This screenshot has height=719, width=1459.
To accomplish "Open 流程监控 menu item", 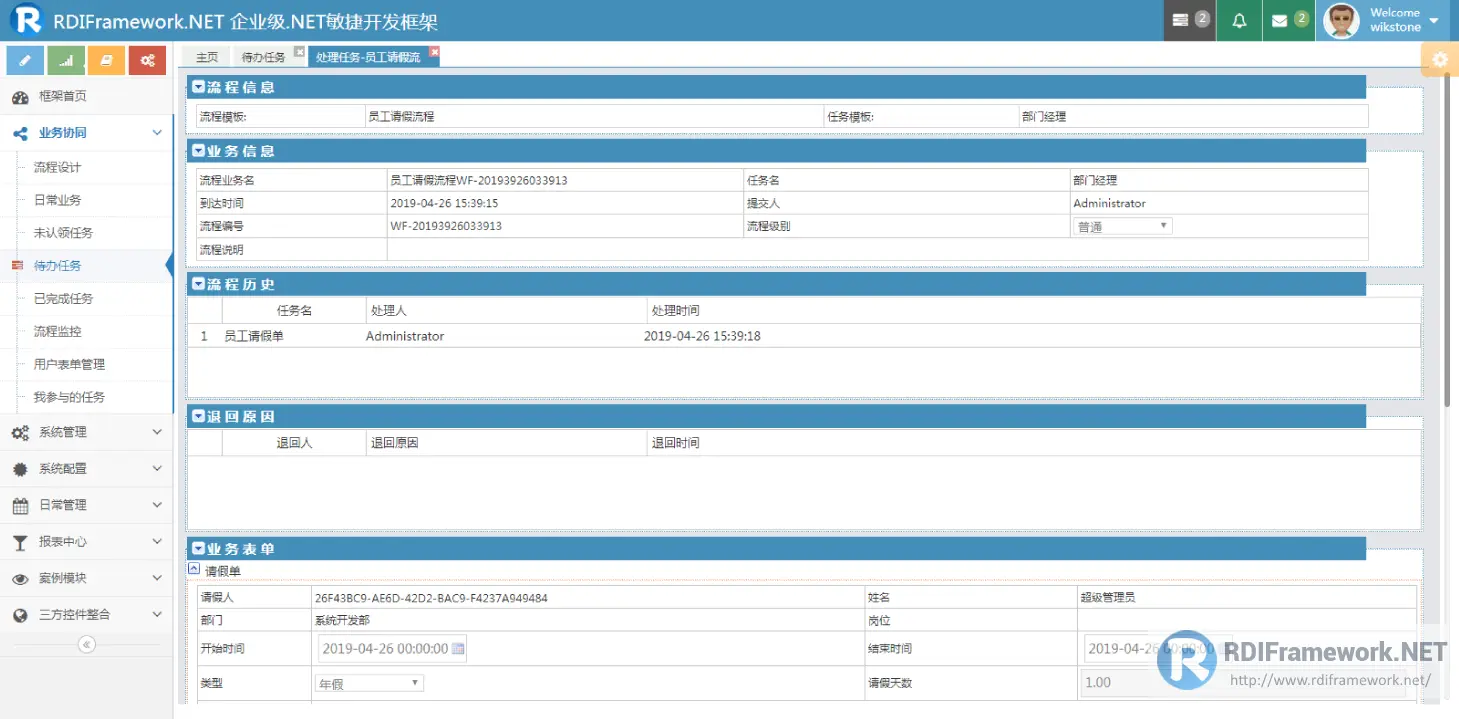I will tap(57, 331).
